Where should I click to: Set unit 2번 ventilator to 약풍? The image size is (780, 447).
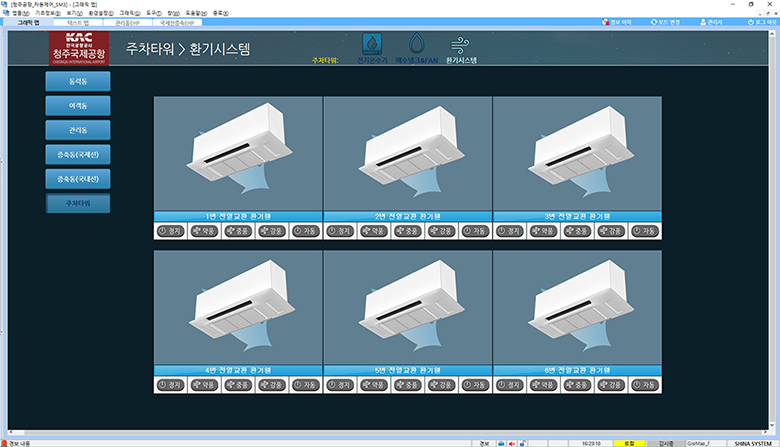[x=374, y=231]
